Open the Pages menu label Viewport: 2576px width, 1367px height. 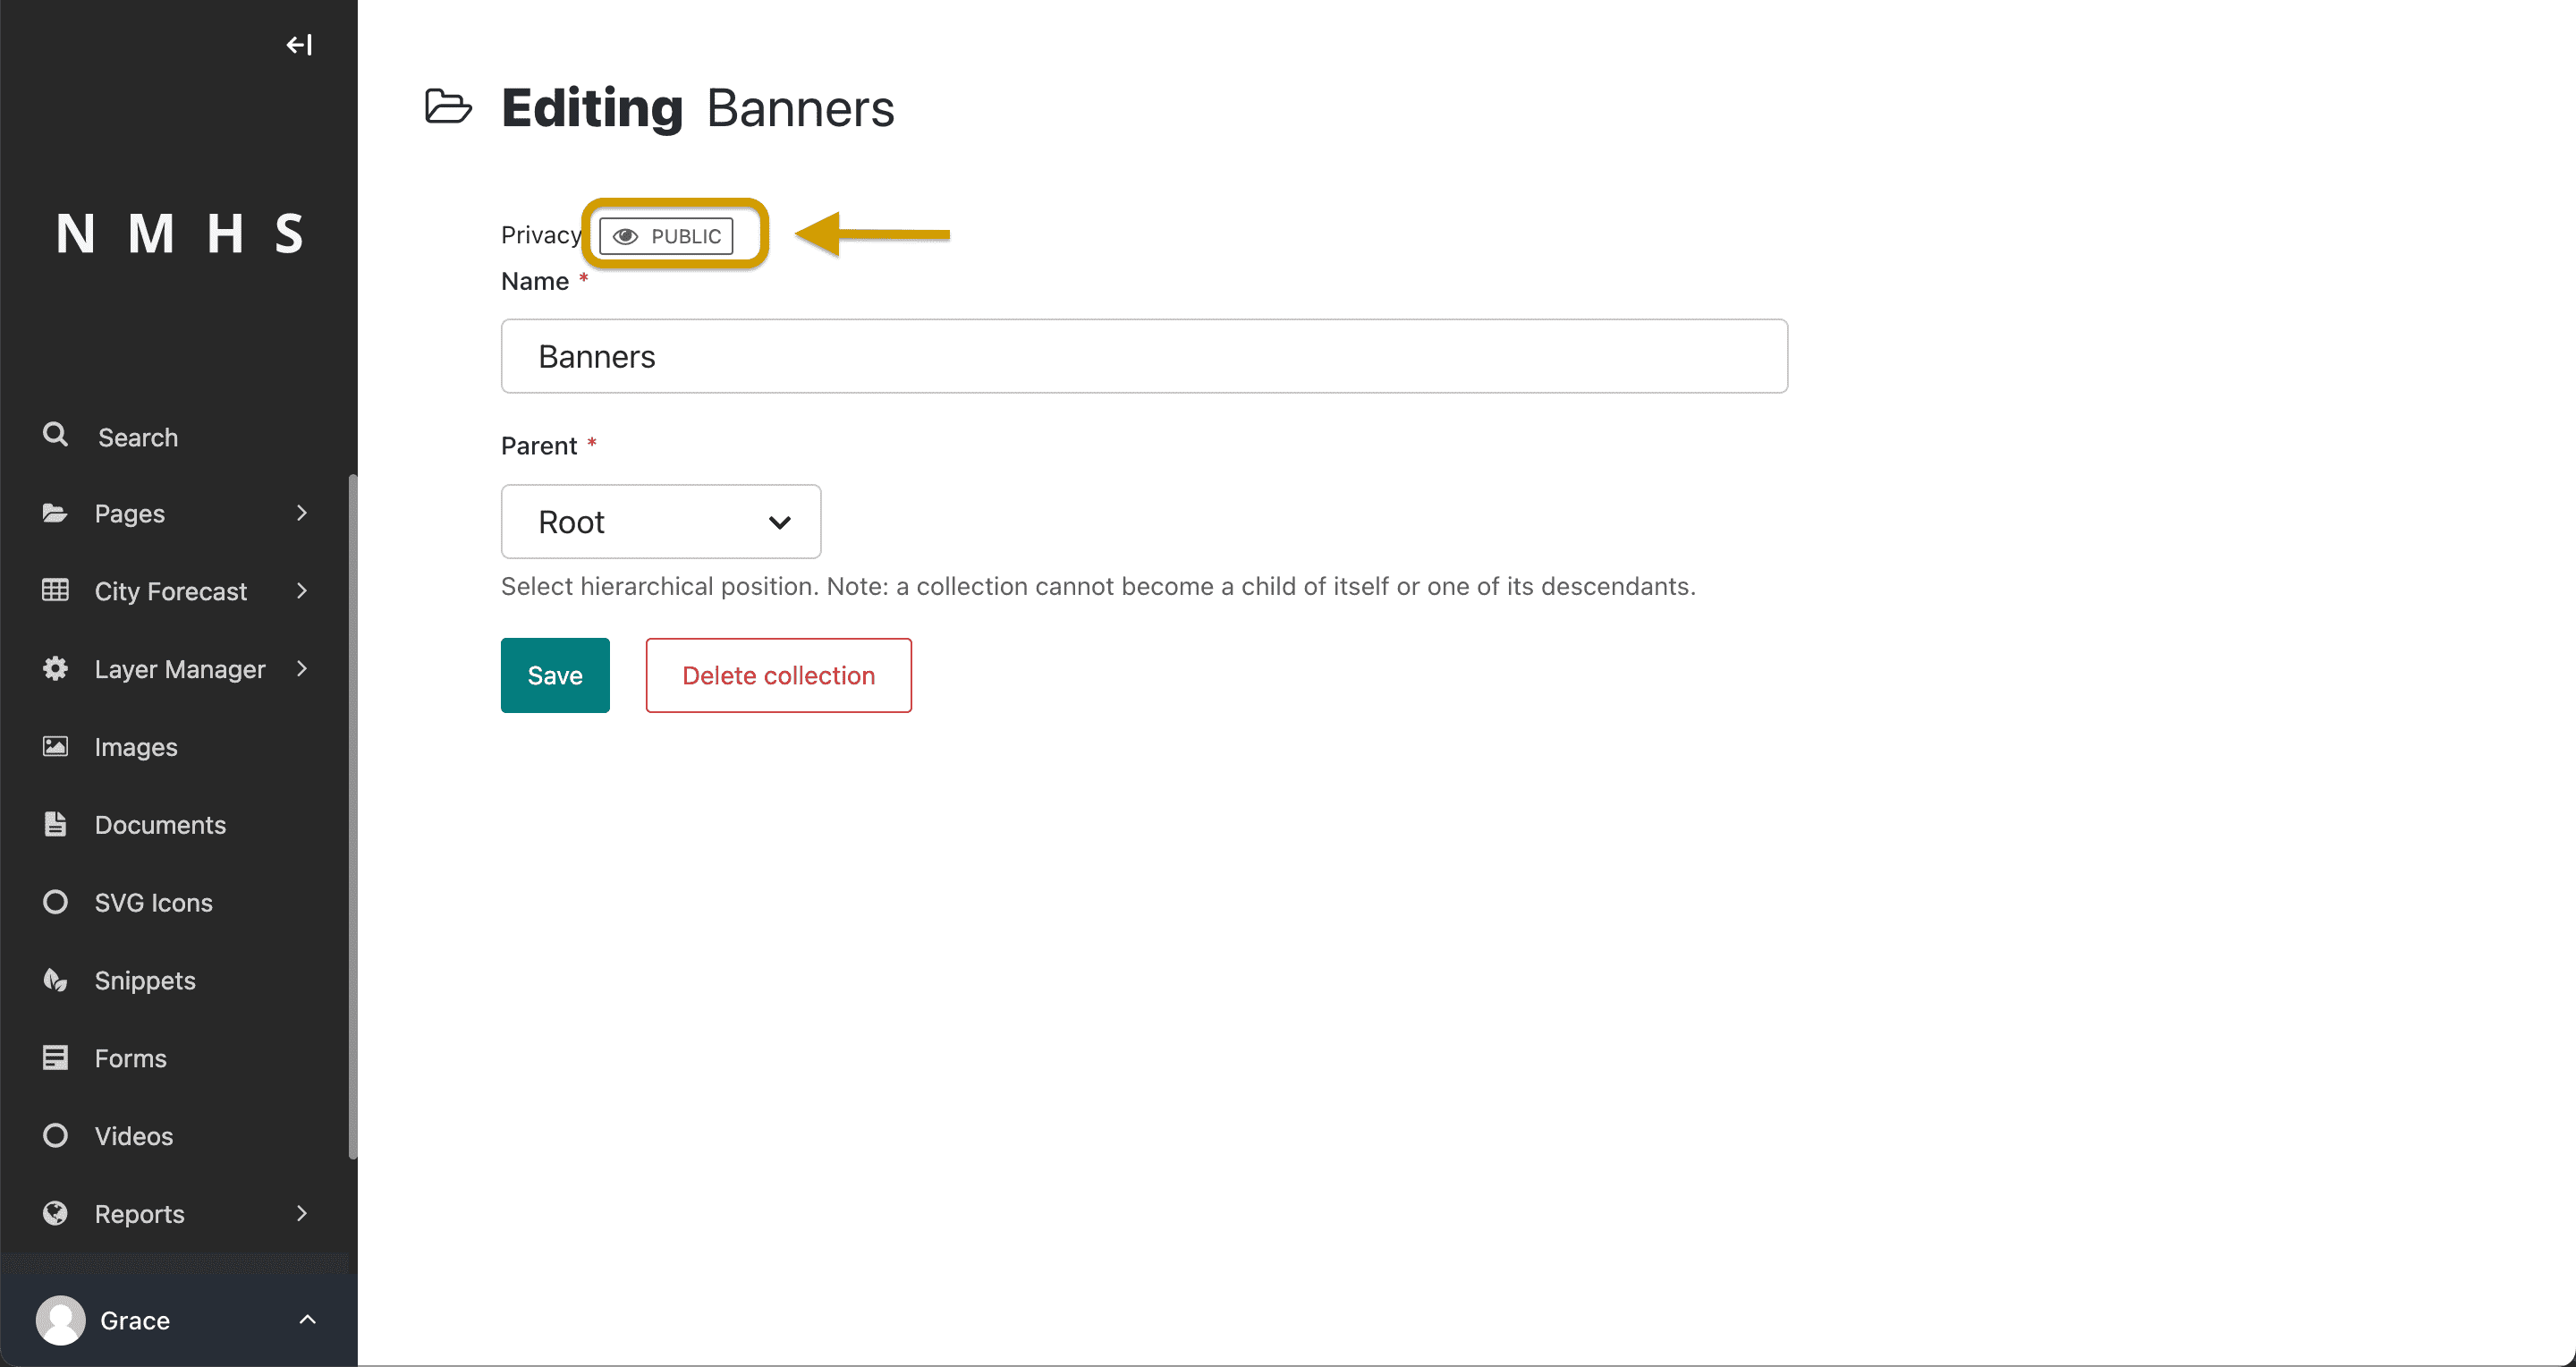point(130,514)
